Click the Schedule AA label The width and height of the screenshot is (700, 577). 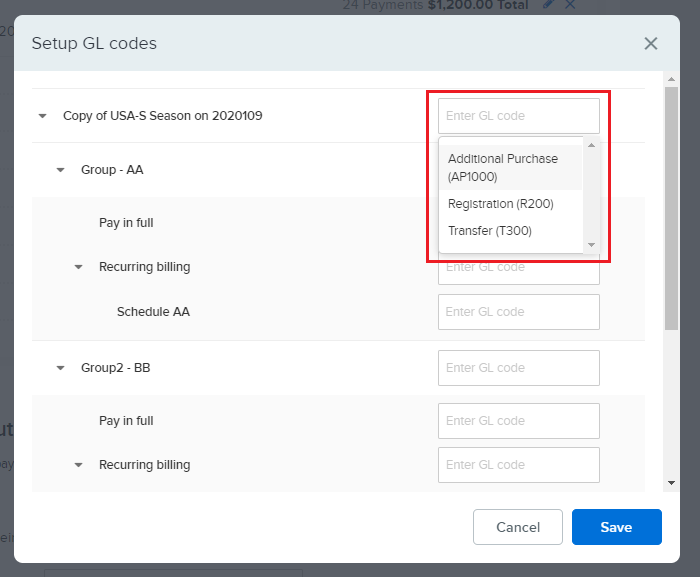click(x=153, y=312)
